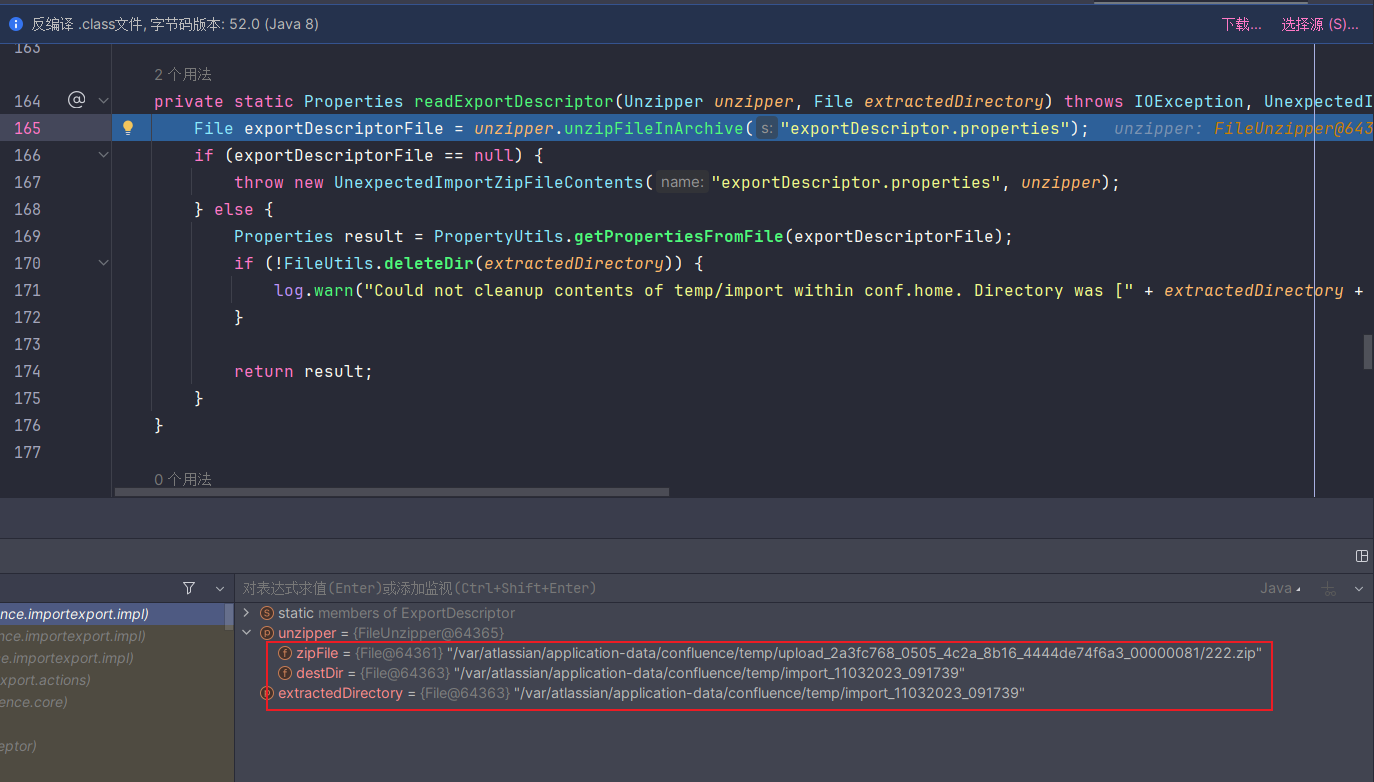Open the evaluate history chevron at far right
This screenshot has height=782, width=1374.
click(x=1359, y=589)
